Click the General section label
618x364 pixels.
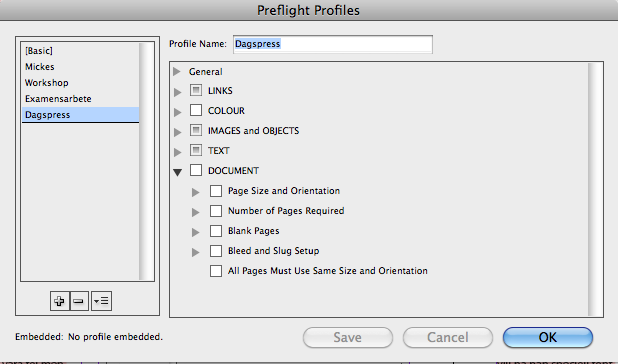(x=205, y=72)
